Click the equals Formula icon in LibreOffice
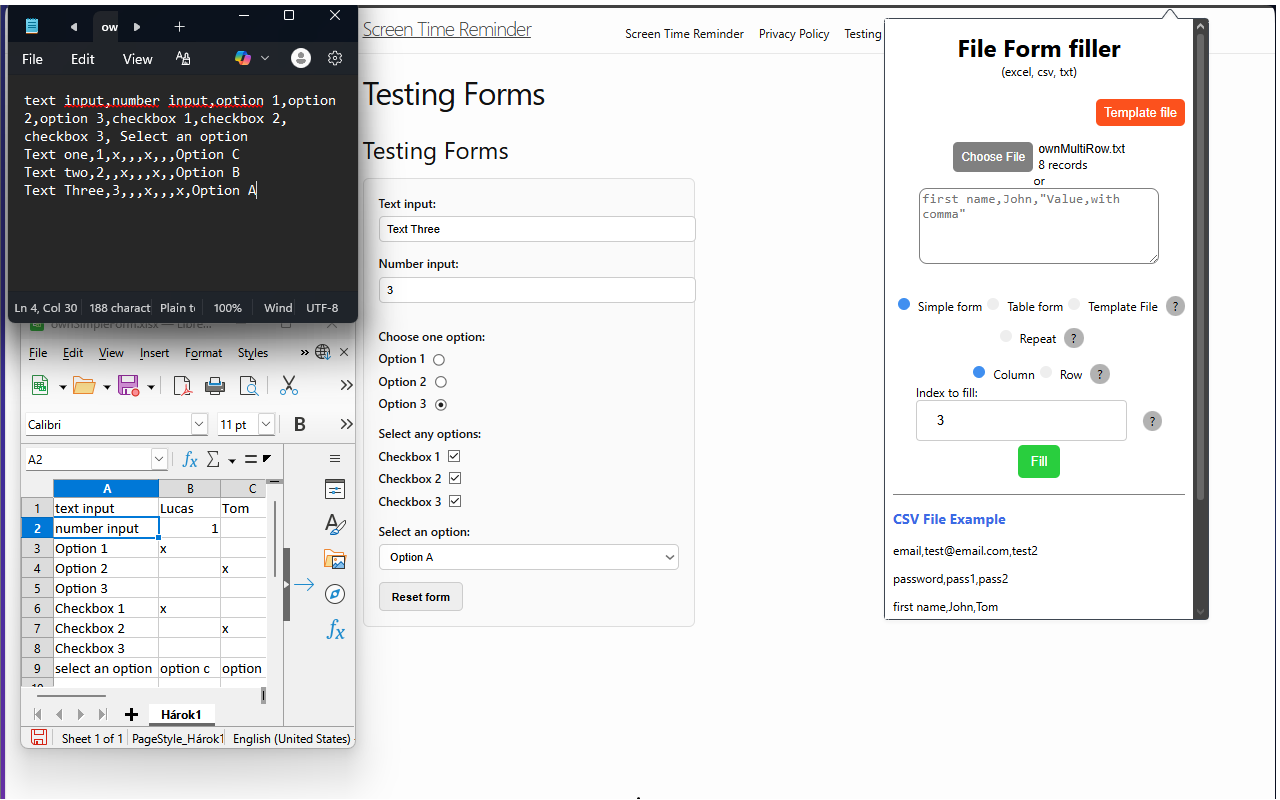1280x800 pixels. click(251, 459)
